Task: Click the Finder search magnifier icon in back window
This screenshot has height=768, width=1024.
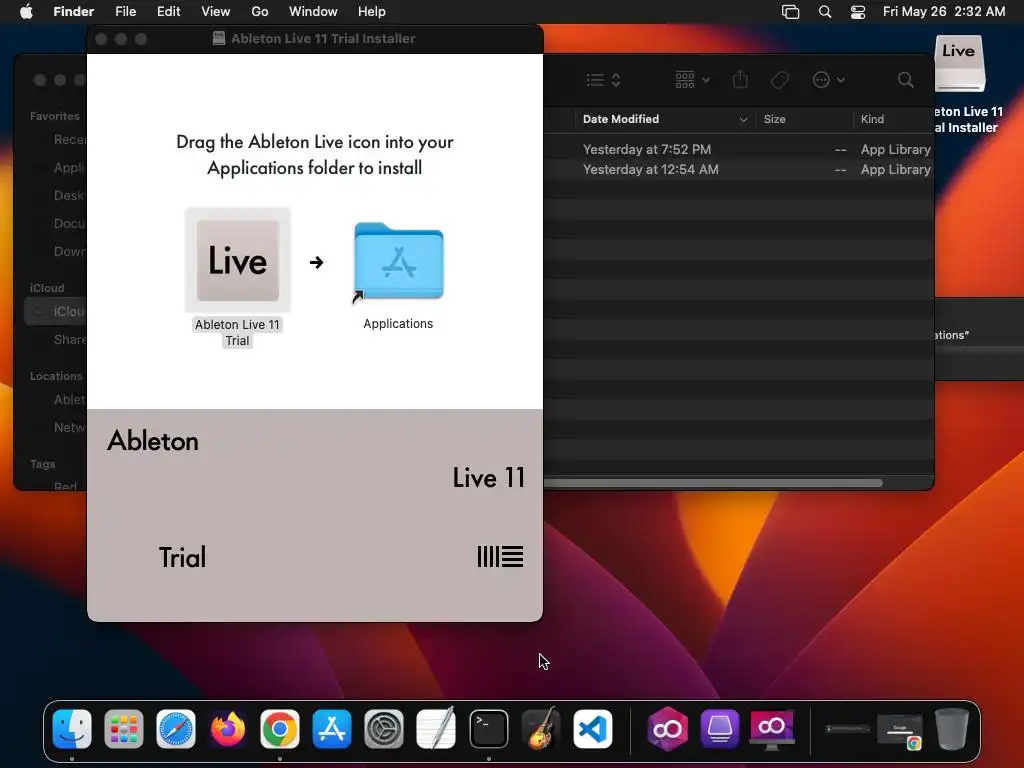Action: pos(905,80)
